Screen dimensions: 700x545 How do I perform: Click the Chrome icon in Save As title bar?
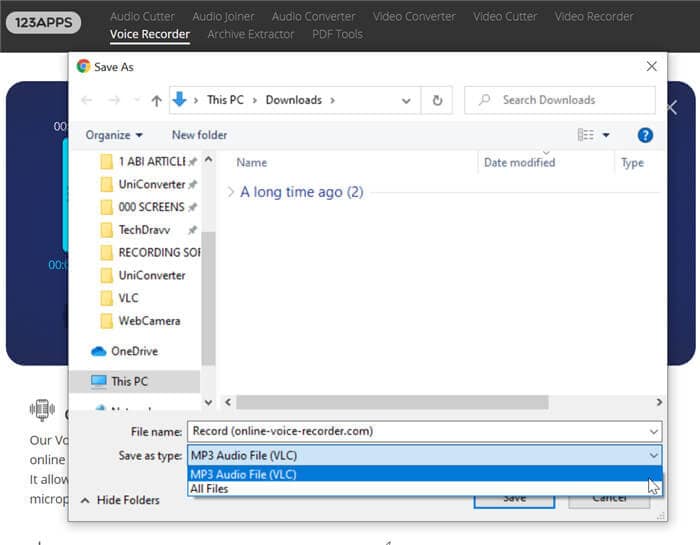[x=83, y=67]
